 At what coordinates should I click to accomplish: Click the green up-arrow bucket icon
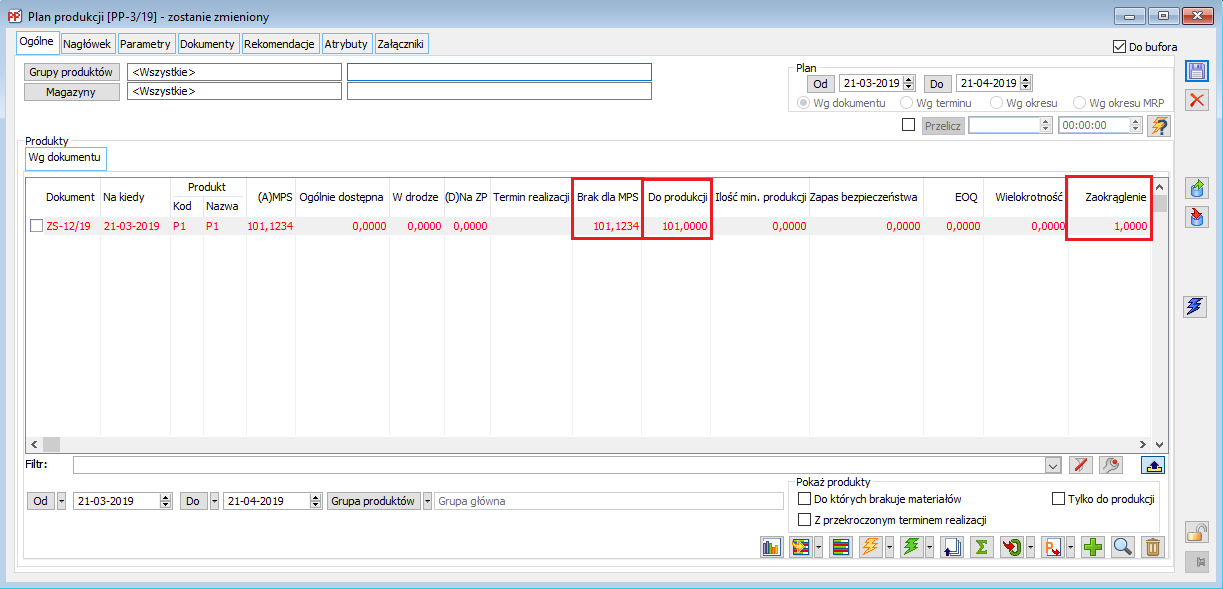pos(1197,188)
